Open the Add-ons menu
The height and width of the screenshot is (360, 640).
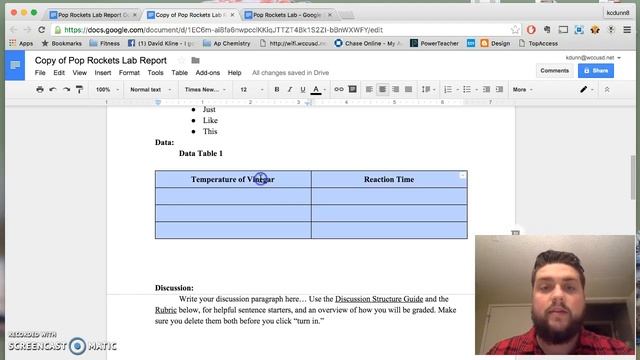207,73
